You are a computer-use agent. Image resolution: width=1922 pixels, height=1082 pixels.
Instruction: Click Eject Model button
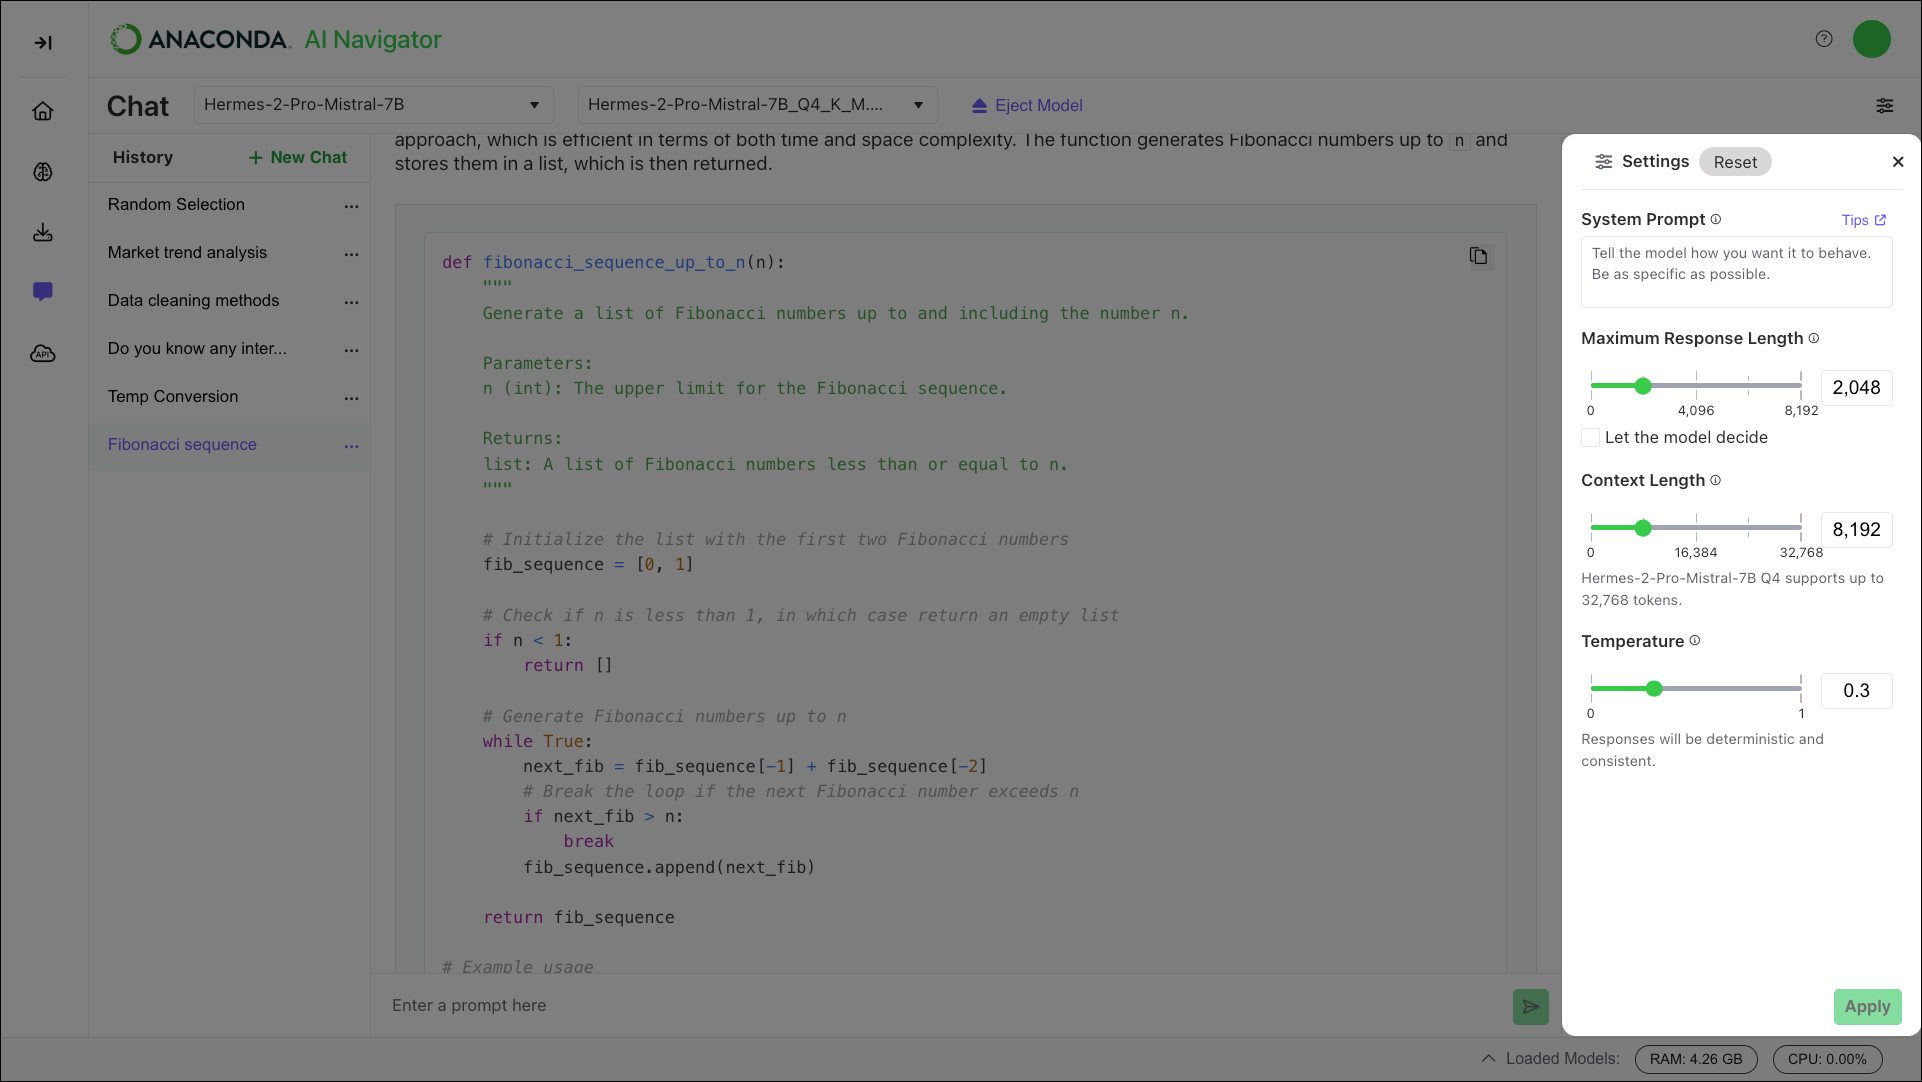[1027, 105]
